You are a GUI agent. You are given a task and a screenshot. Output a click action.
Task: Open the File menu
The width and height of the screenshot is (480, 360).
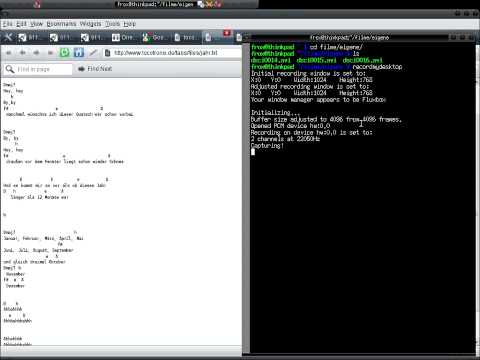tap(7, 24)
